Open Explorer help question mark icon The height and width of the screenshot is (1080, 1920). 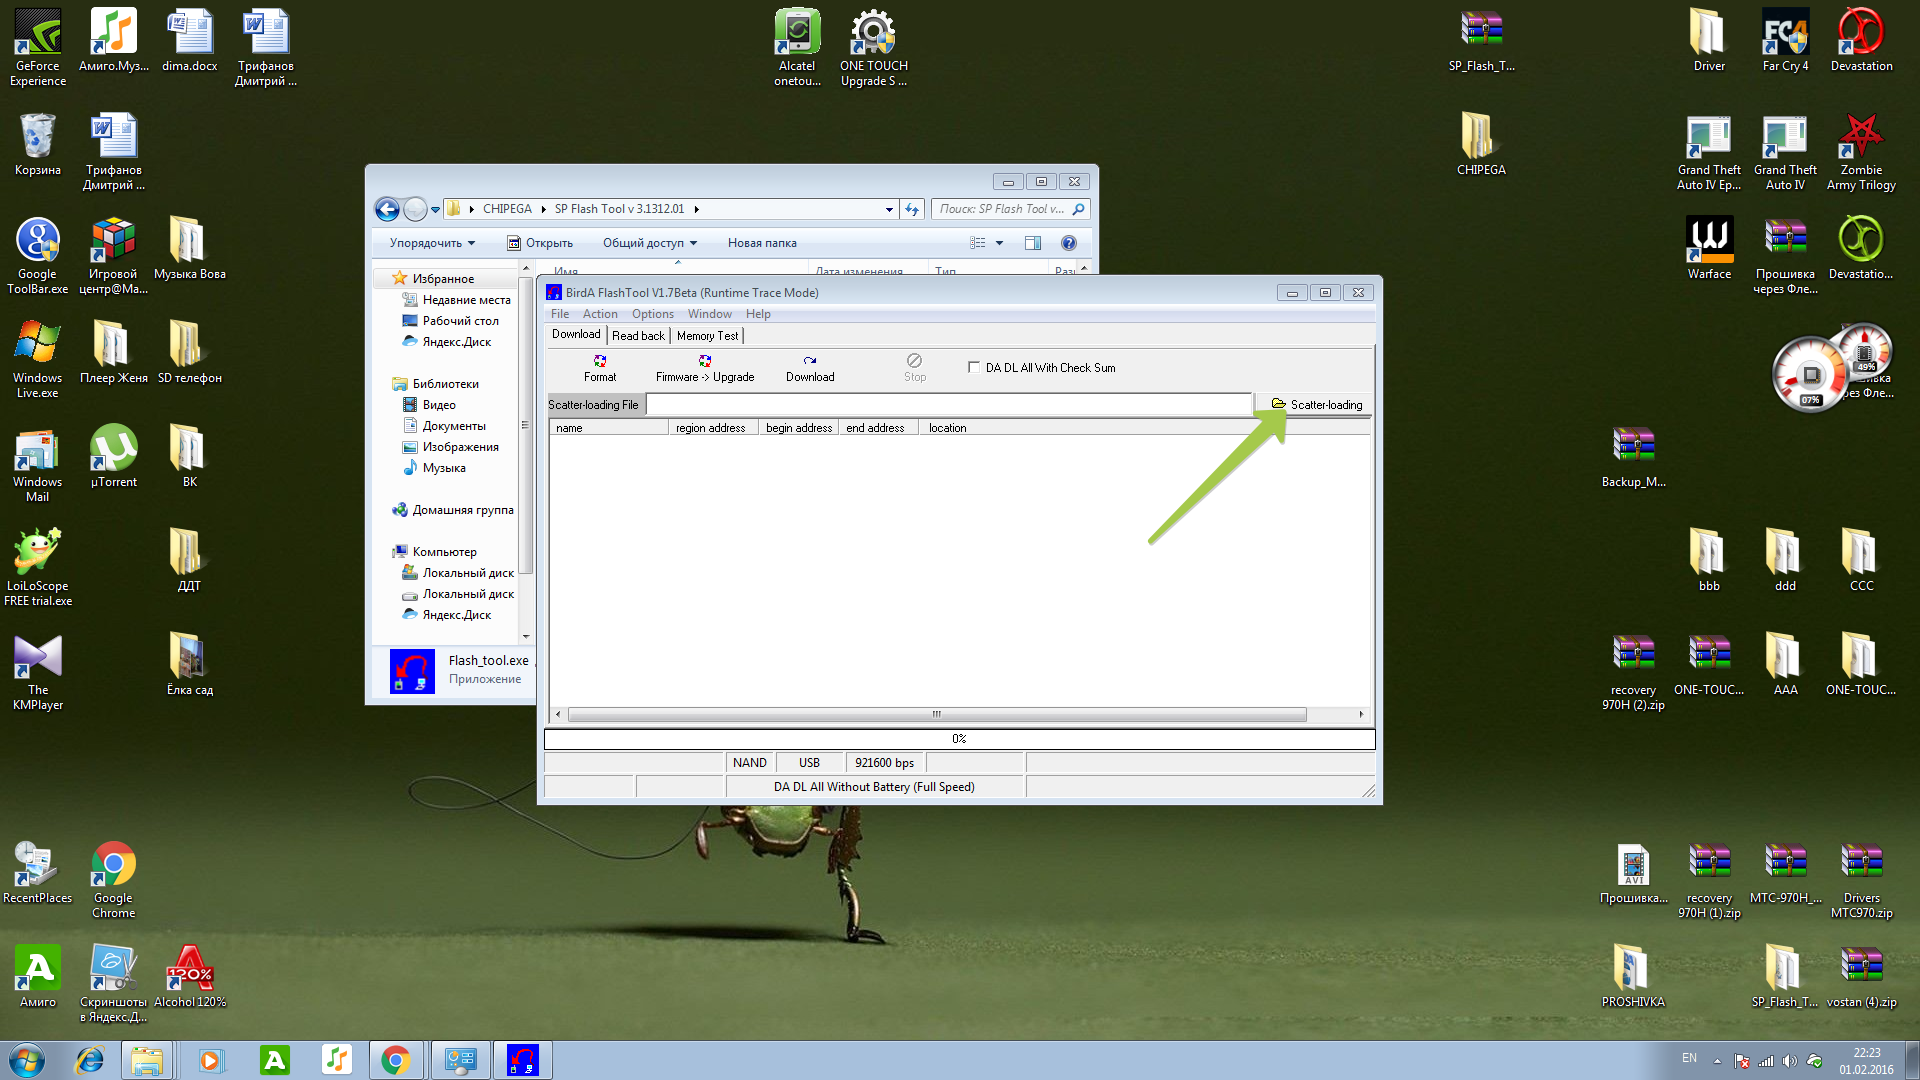coord(1069,243)
